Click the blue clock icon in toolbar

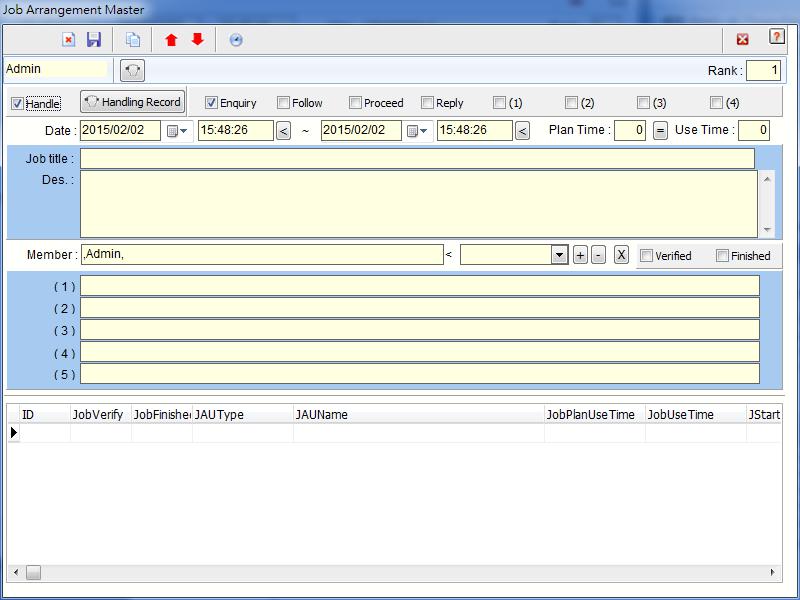(236, 40)
